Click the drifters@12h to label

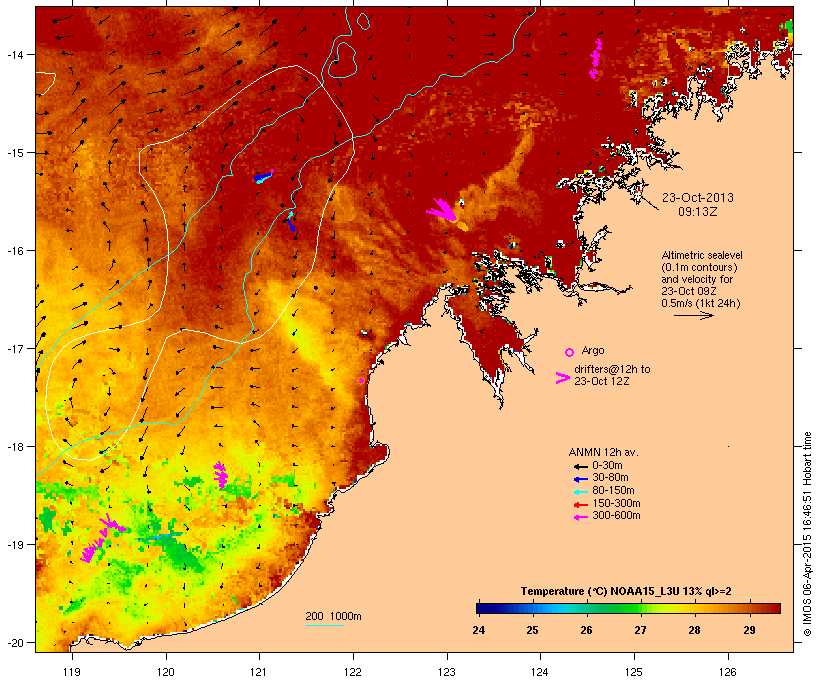point(612,369)
